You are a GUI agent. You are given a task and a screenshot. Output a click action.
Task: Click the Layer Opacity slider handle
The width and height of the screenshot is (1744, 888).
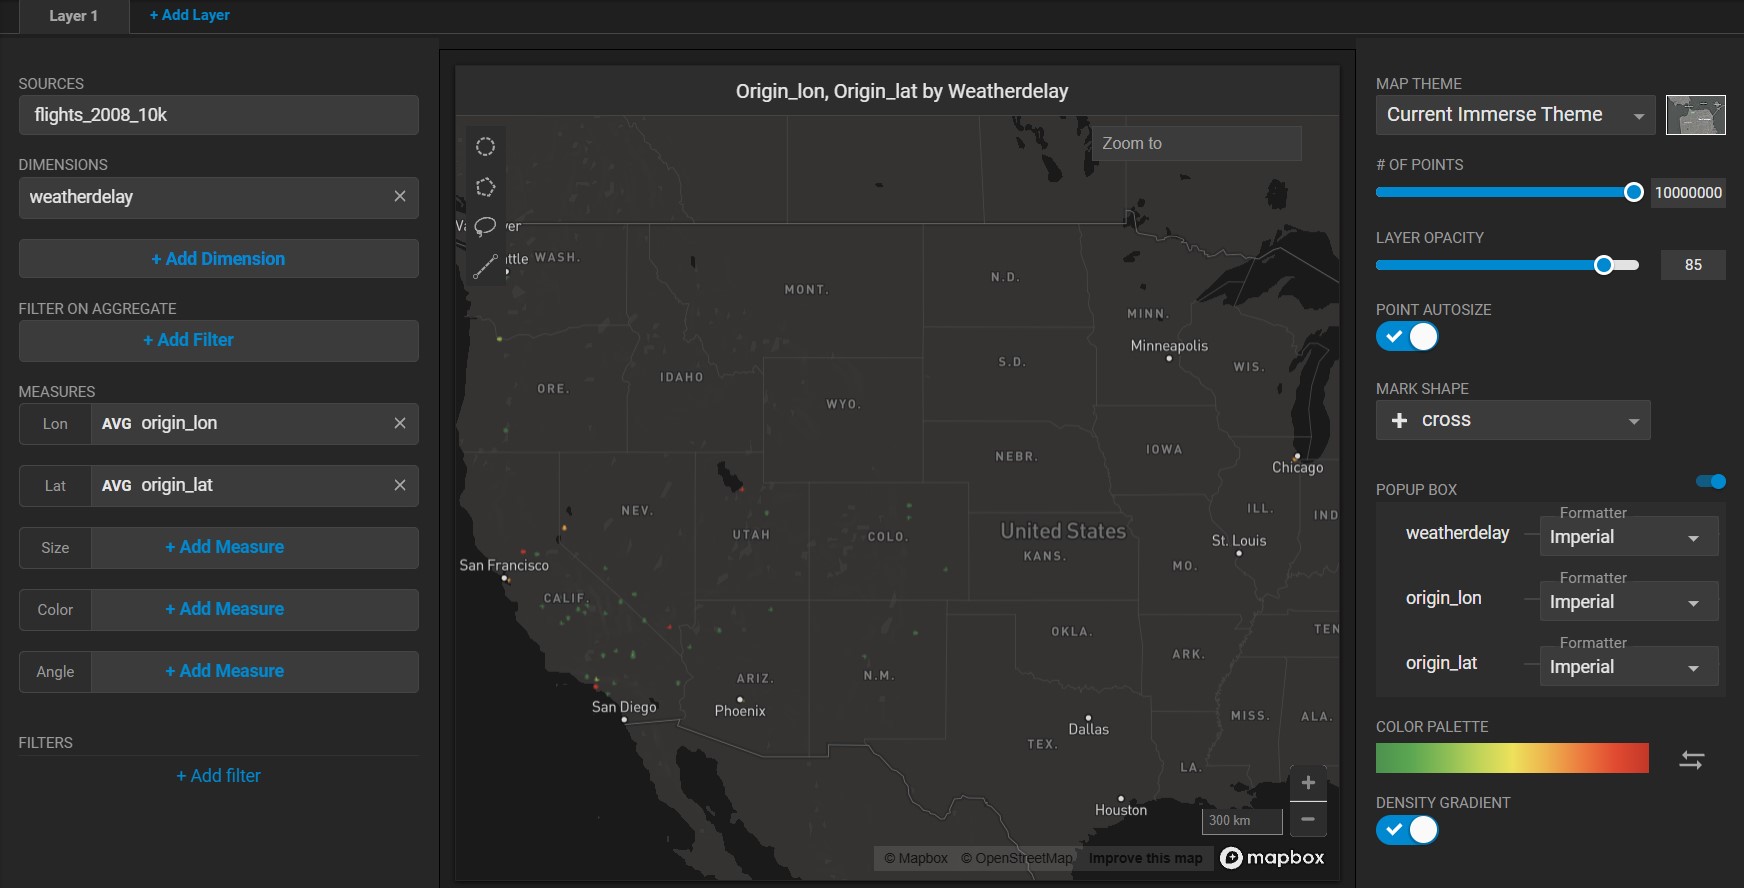point(1603,265)
